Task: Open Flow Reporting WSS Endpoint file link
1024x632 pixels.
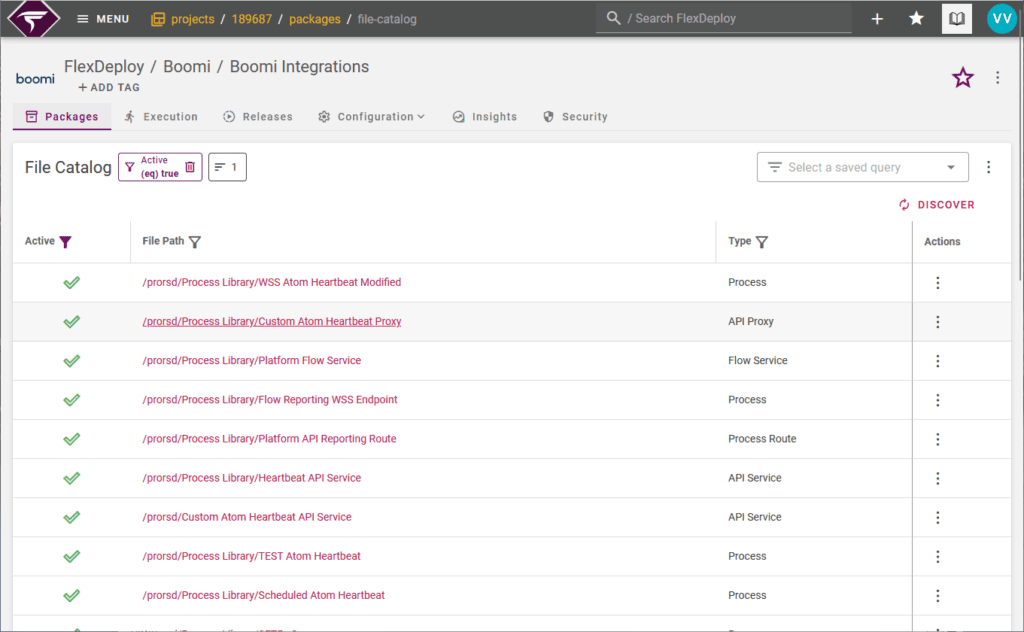Action: pyautogui.click(x=270, y=400)
